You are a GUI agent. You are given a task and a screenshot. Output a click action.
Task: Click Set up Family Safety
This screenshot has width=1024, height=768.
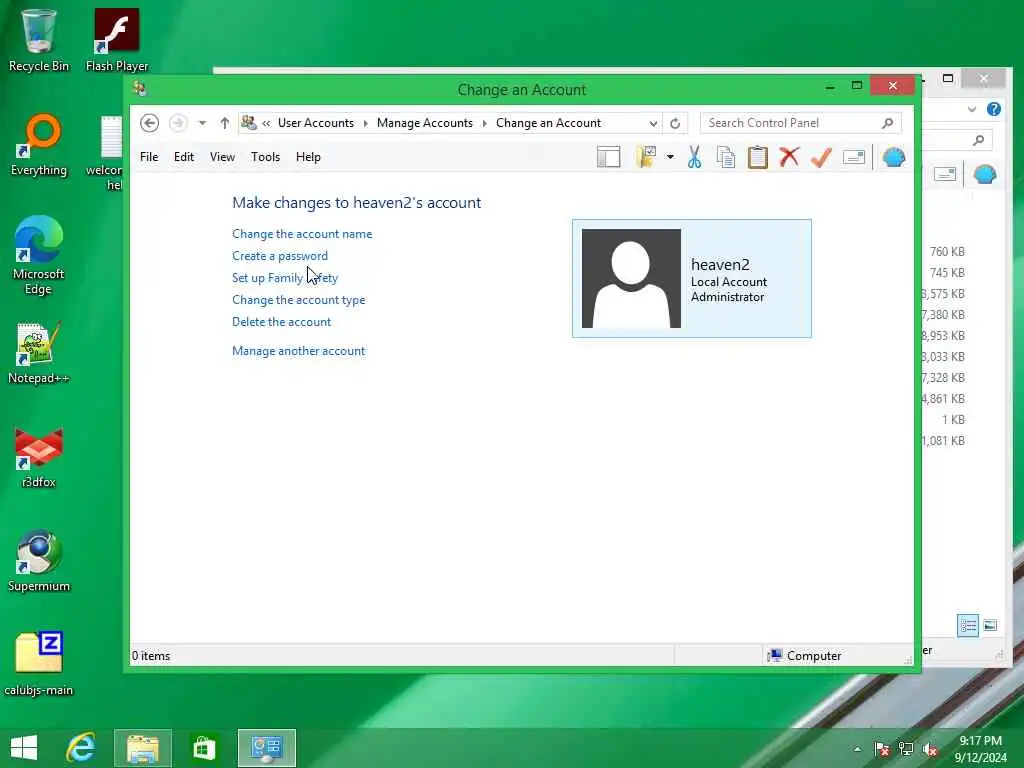[x=285, y=278]
